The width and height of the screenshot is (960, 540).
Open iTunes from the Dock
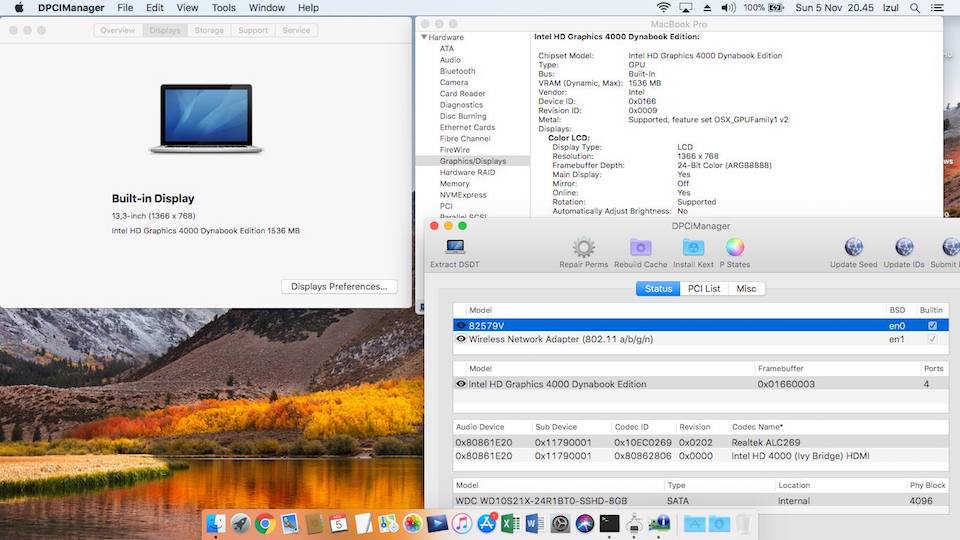pos(462,523)
